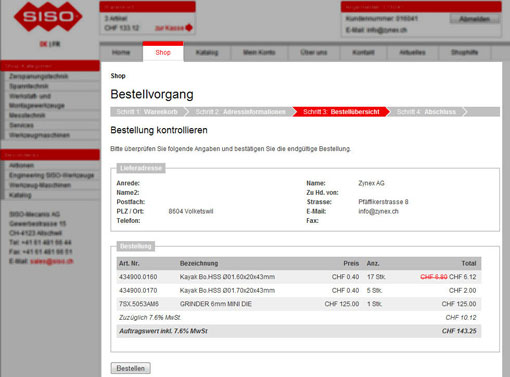Open Werkzeug-Maschinen sidebar entry
Viewport: 510px width, 377px height.
click(x=40, y=185)
